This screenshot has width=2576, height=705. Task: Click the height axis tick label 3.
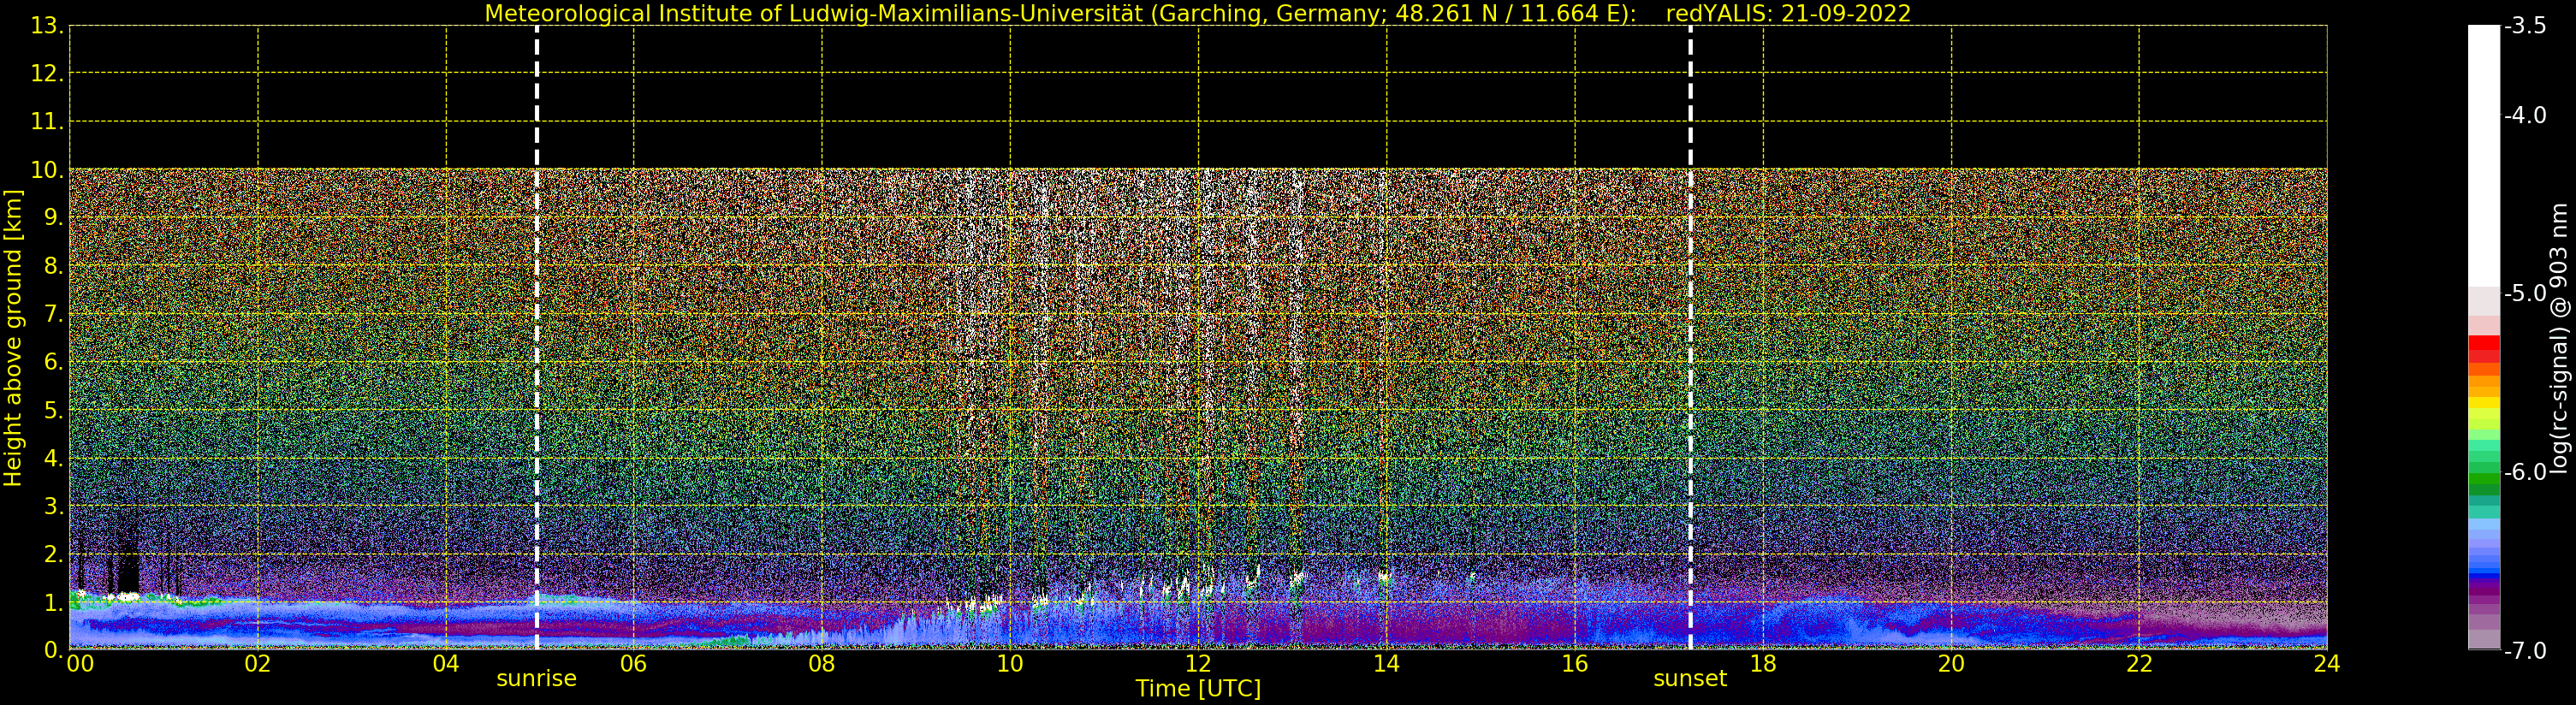53,506
